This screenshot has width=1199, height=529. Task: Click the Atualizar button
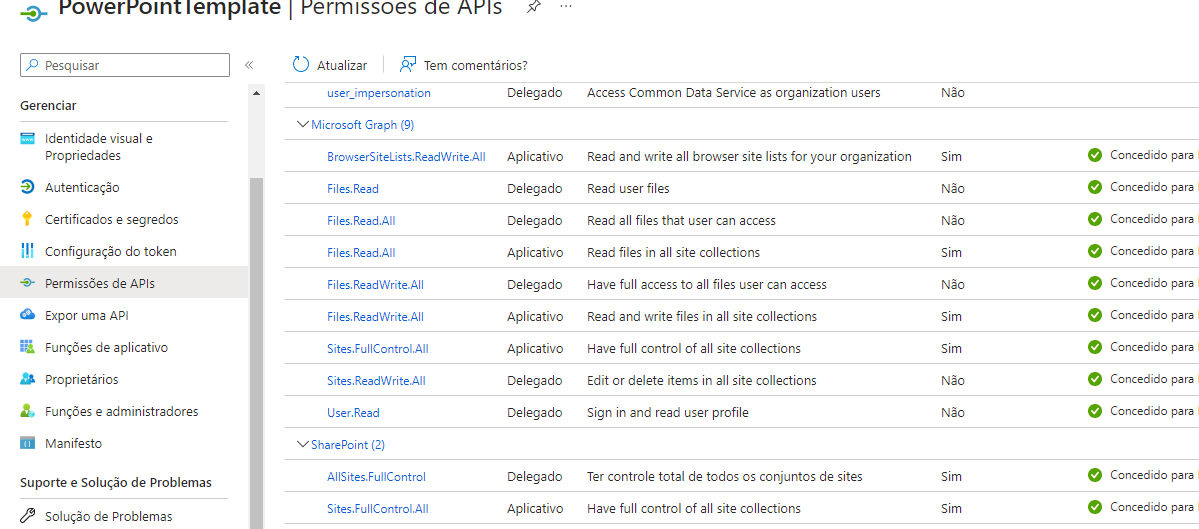point(330,65)
